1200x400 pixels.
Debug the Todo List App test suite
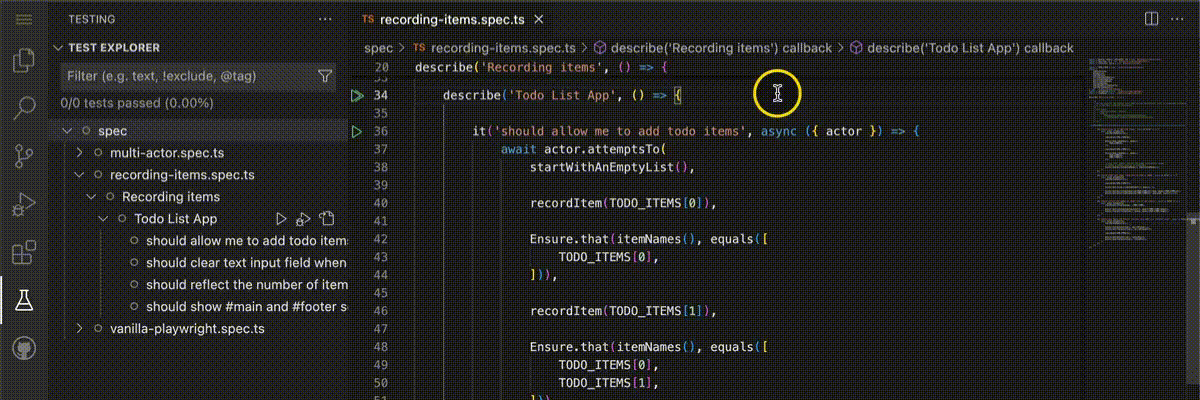(304, 219)
